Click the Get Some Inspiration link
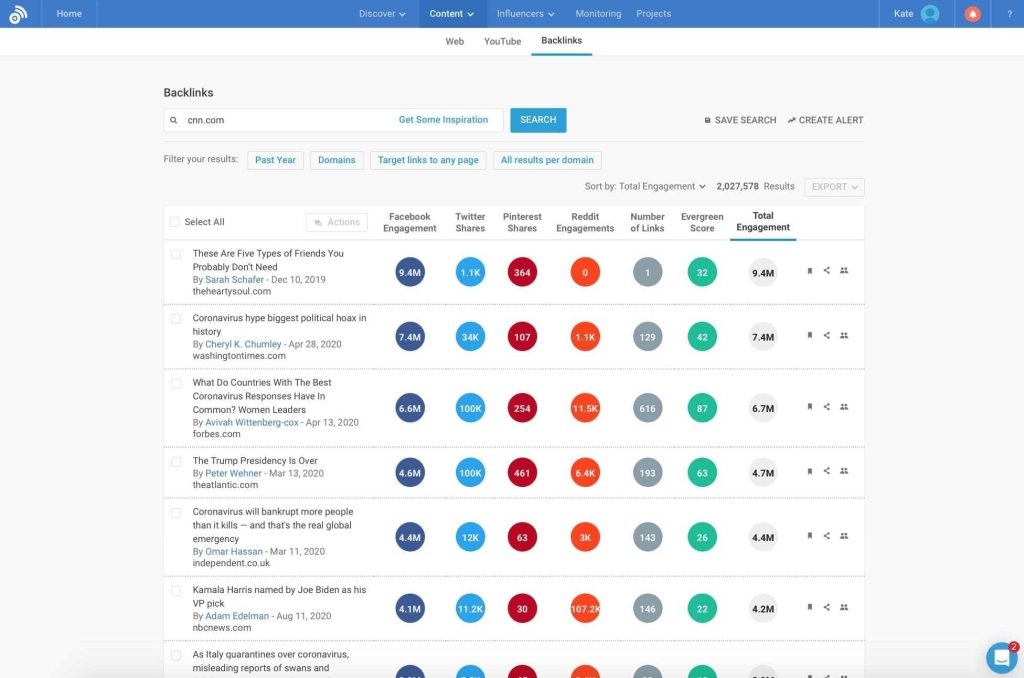The height and width of the screenshot is (678, 1024). coord(443,119)
